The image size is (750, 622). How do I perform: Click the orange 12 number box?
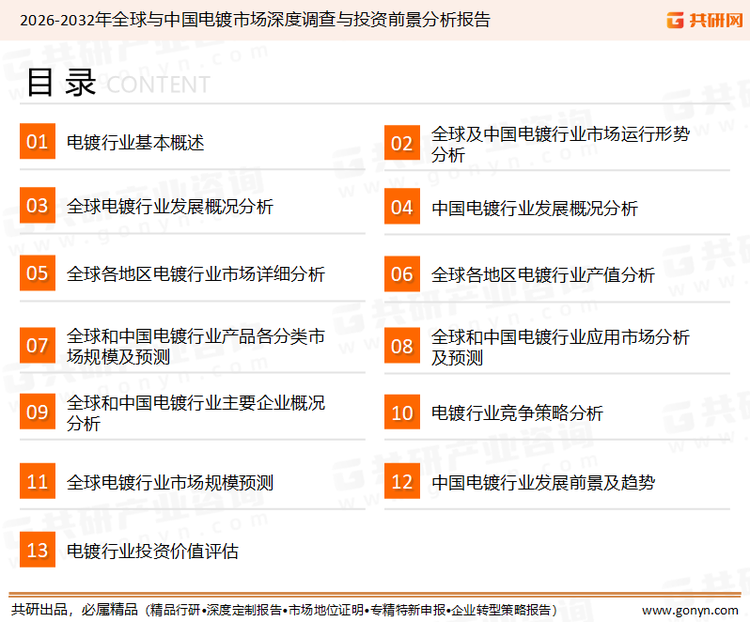pos(402,481)
